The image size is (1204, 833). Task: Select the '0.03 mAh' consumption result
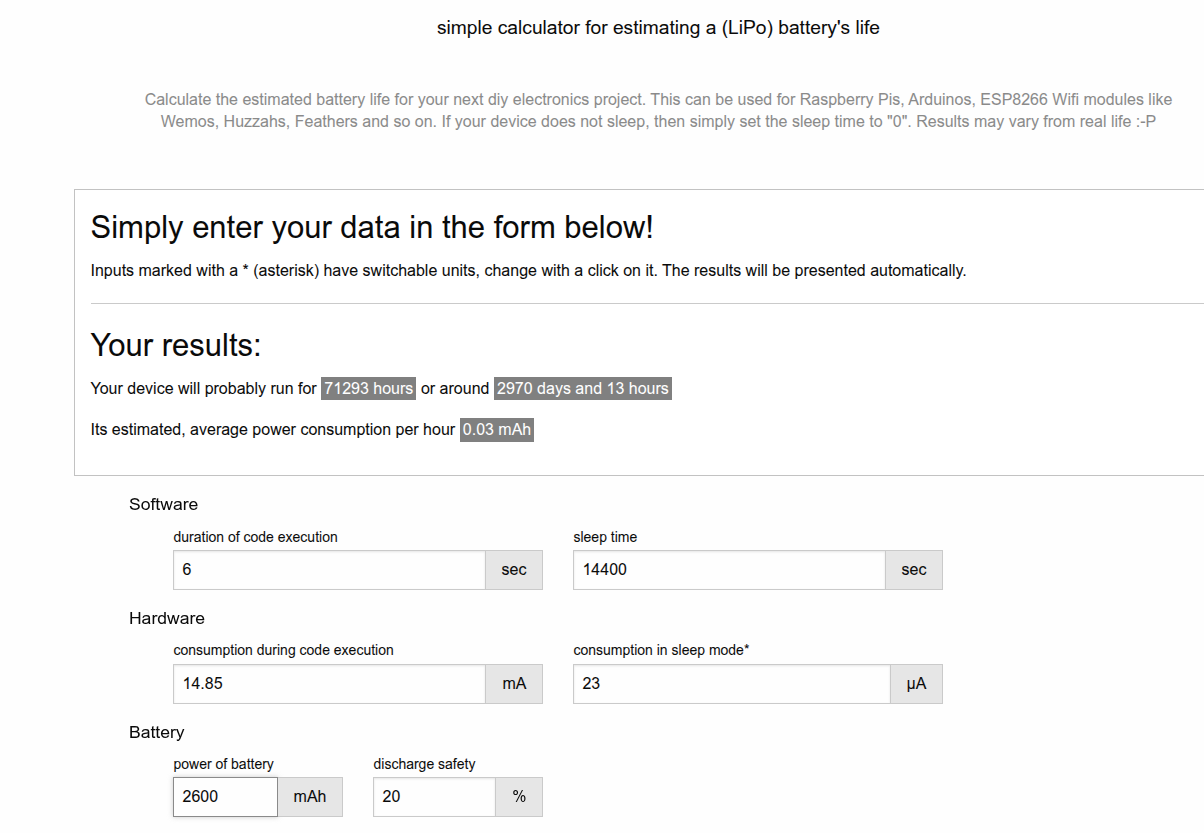pos(497,430)
